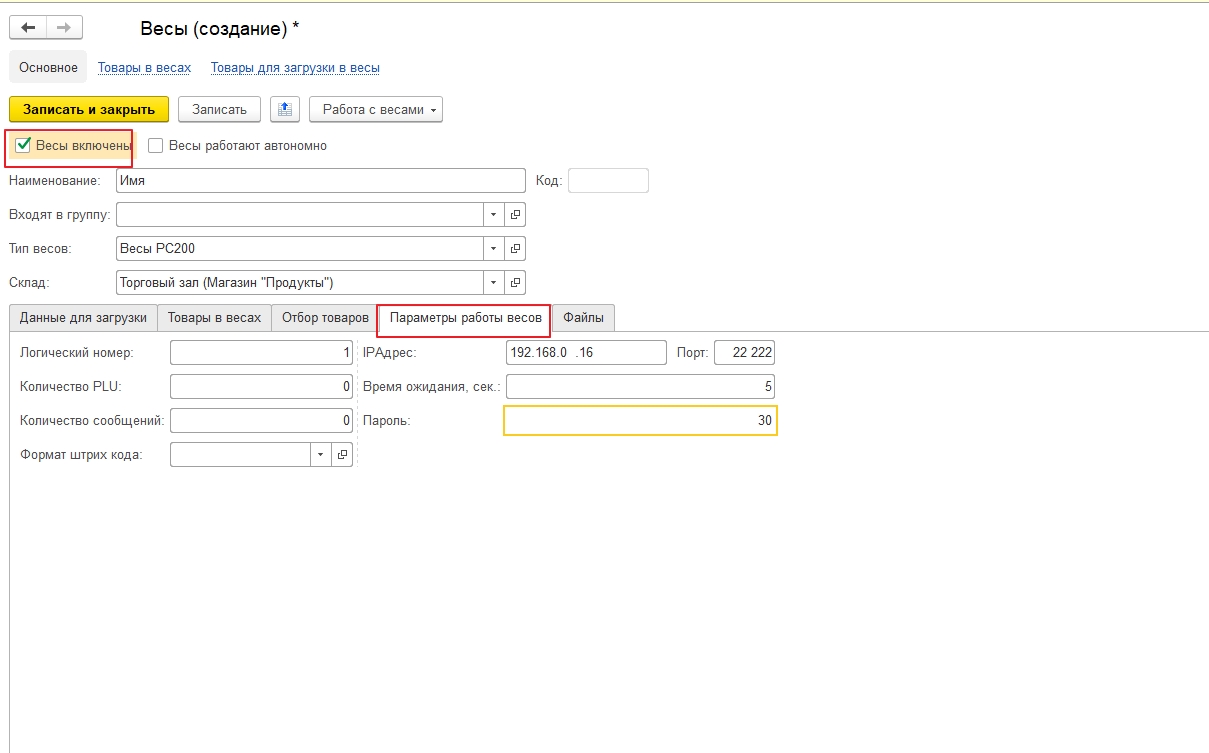Click the open-form icon for Тип весов

[x=515, y=248]
